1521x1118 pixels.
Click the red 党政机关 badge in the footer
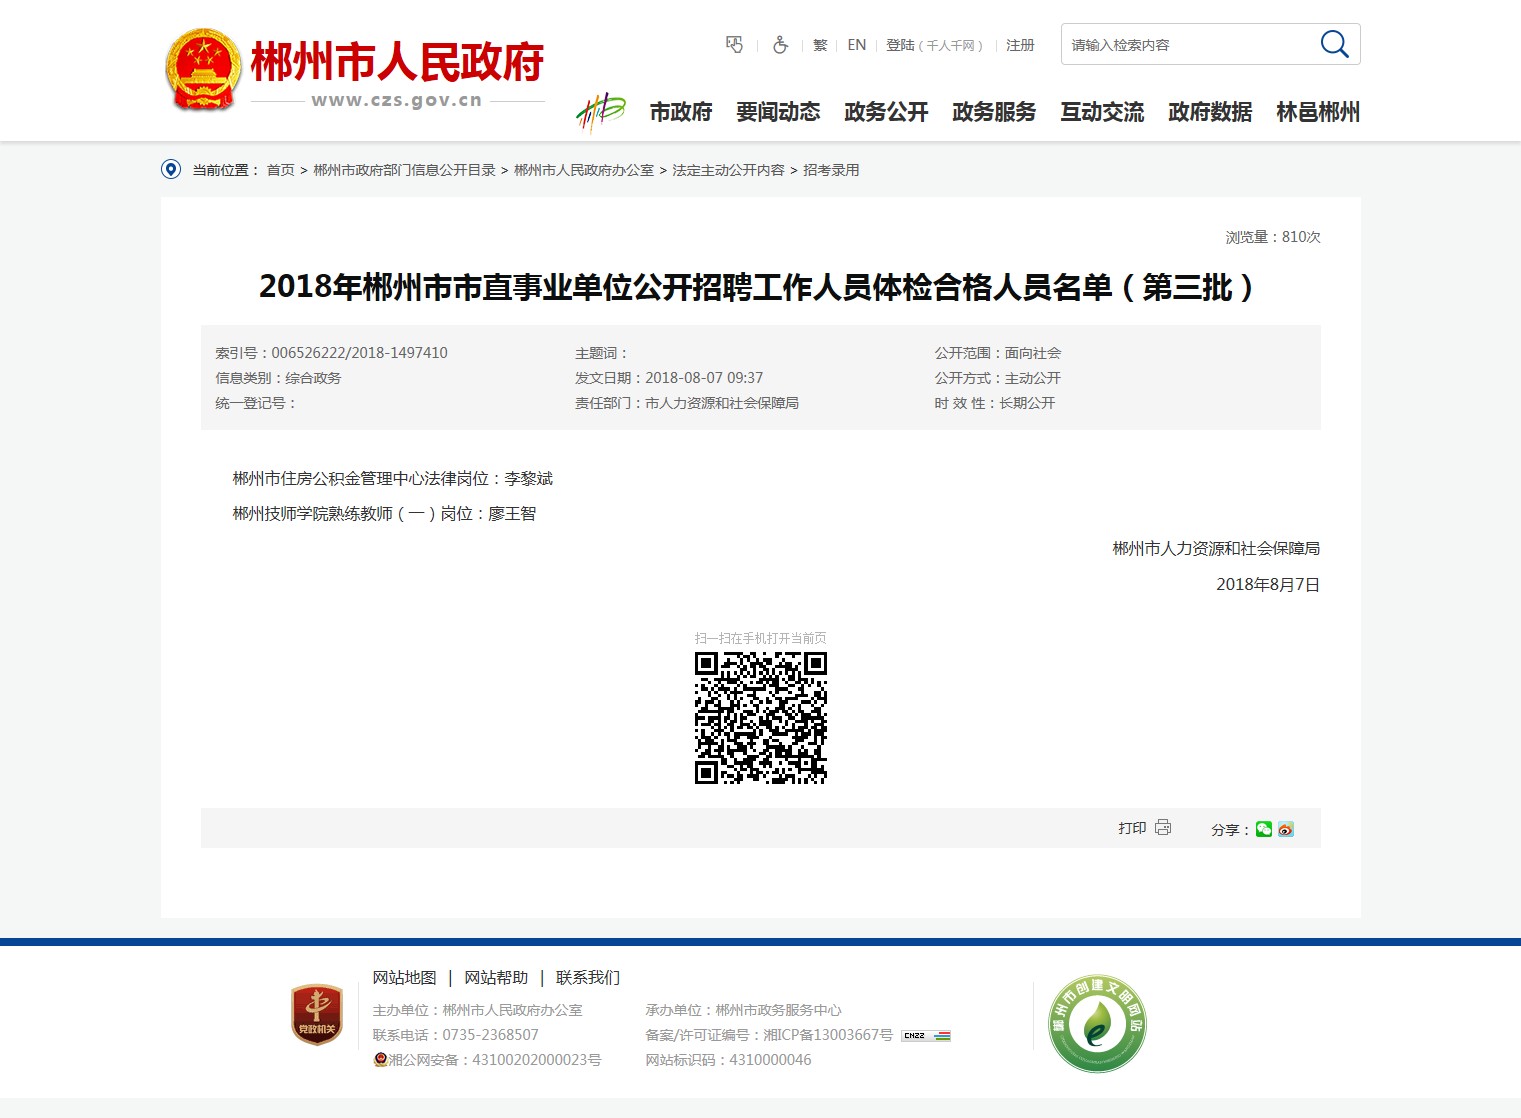317,1015
